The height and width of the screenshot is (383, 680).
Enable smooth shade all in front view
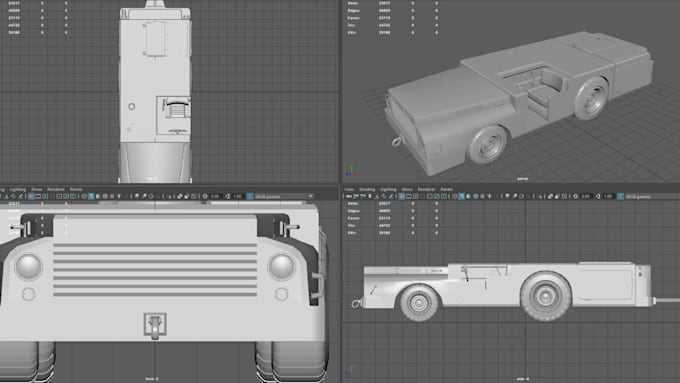click(91, 196)
